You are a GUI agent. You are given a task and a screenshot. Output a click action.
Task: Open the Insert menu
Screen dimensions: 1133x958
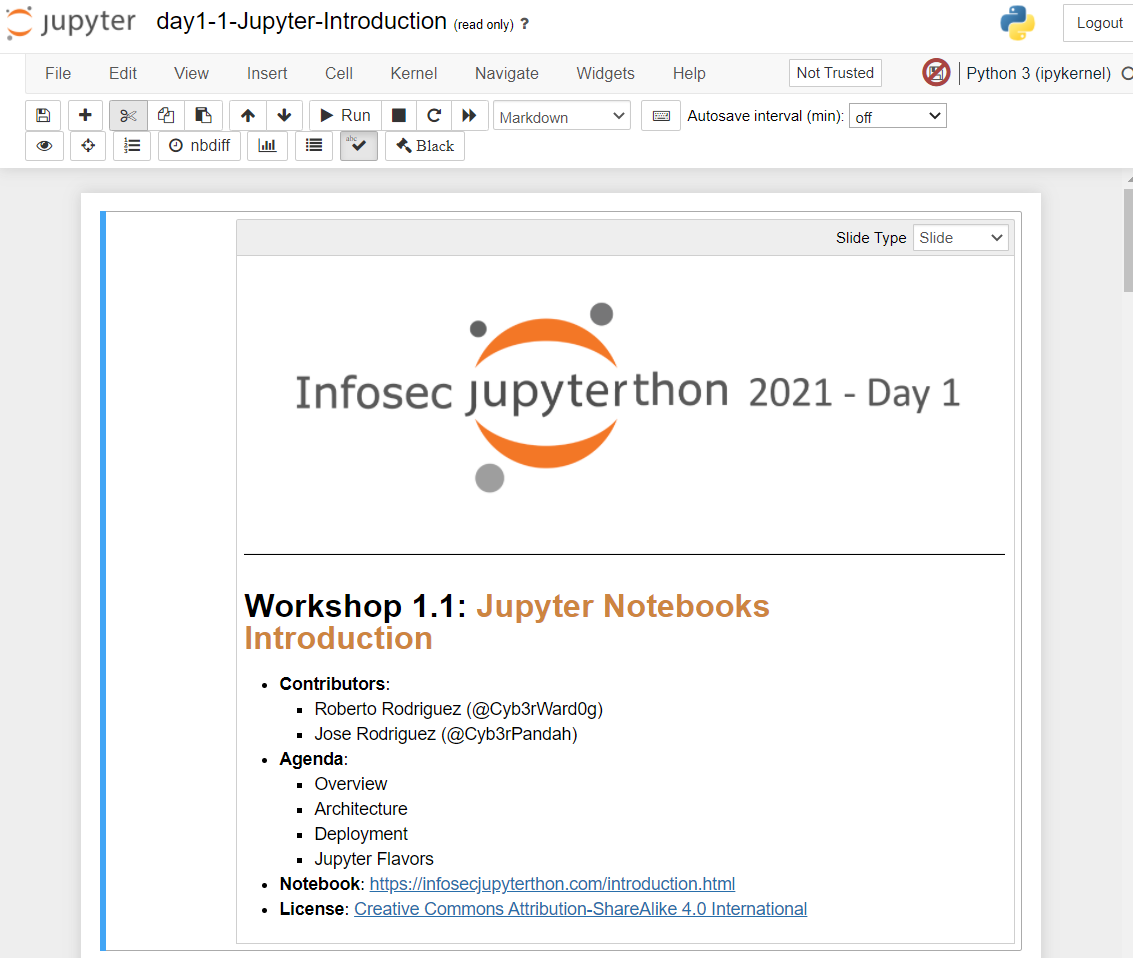[x=267, y=74]
